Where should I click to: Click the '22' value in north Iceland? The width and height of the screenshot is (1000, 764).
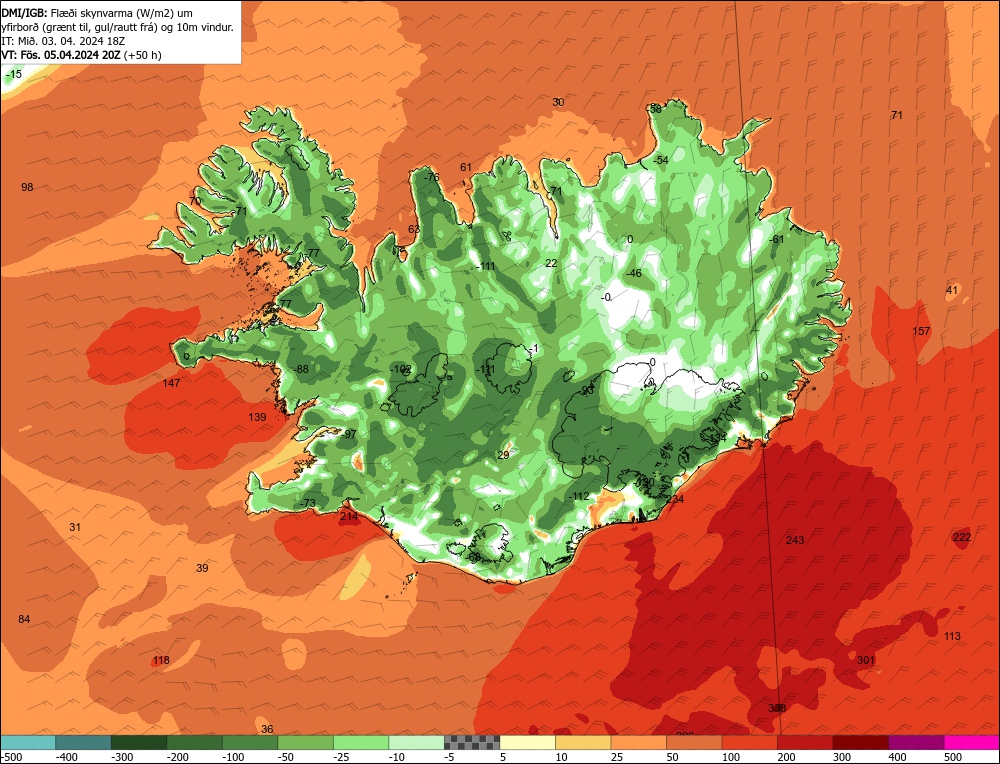[551, 263]
